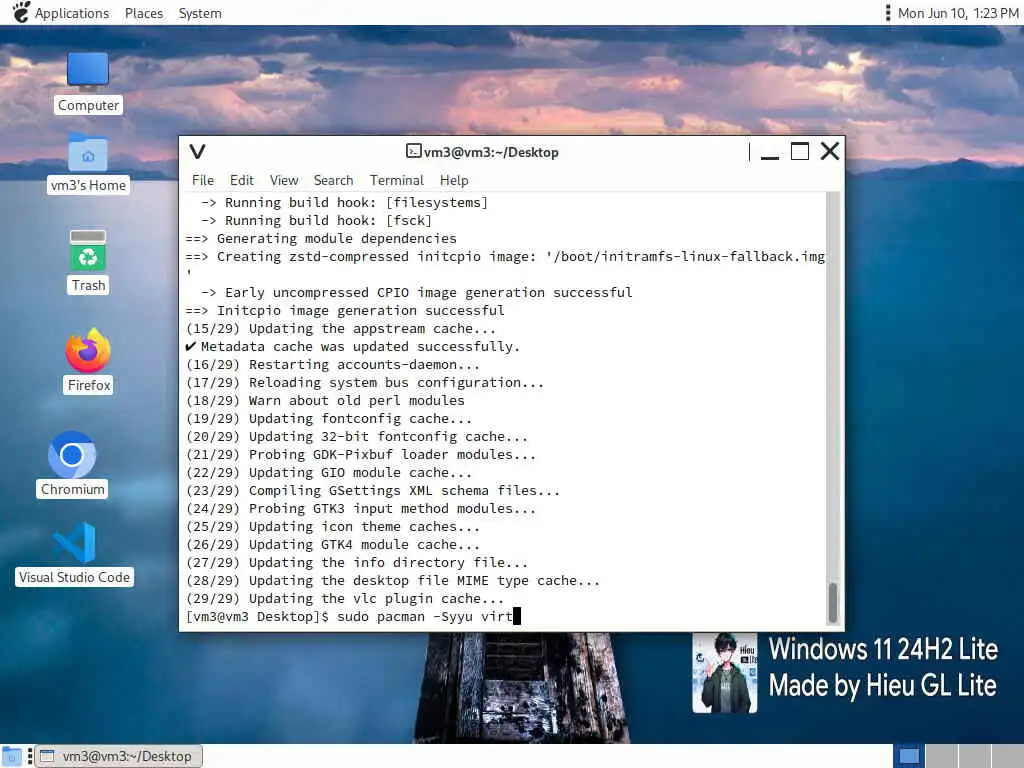Image resolution: width=1024 pixels, height=768 pixels.
Task: Open the terminal window menu arrow
Action: pyautogui.click(x=197, y=152)
